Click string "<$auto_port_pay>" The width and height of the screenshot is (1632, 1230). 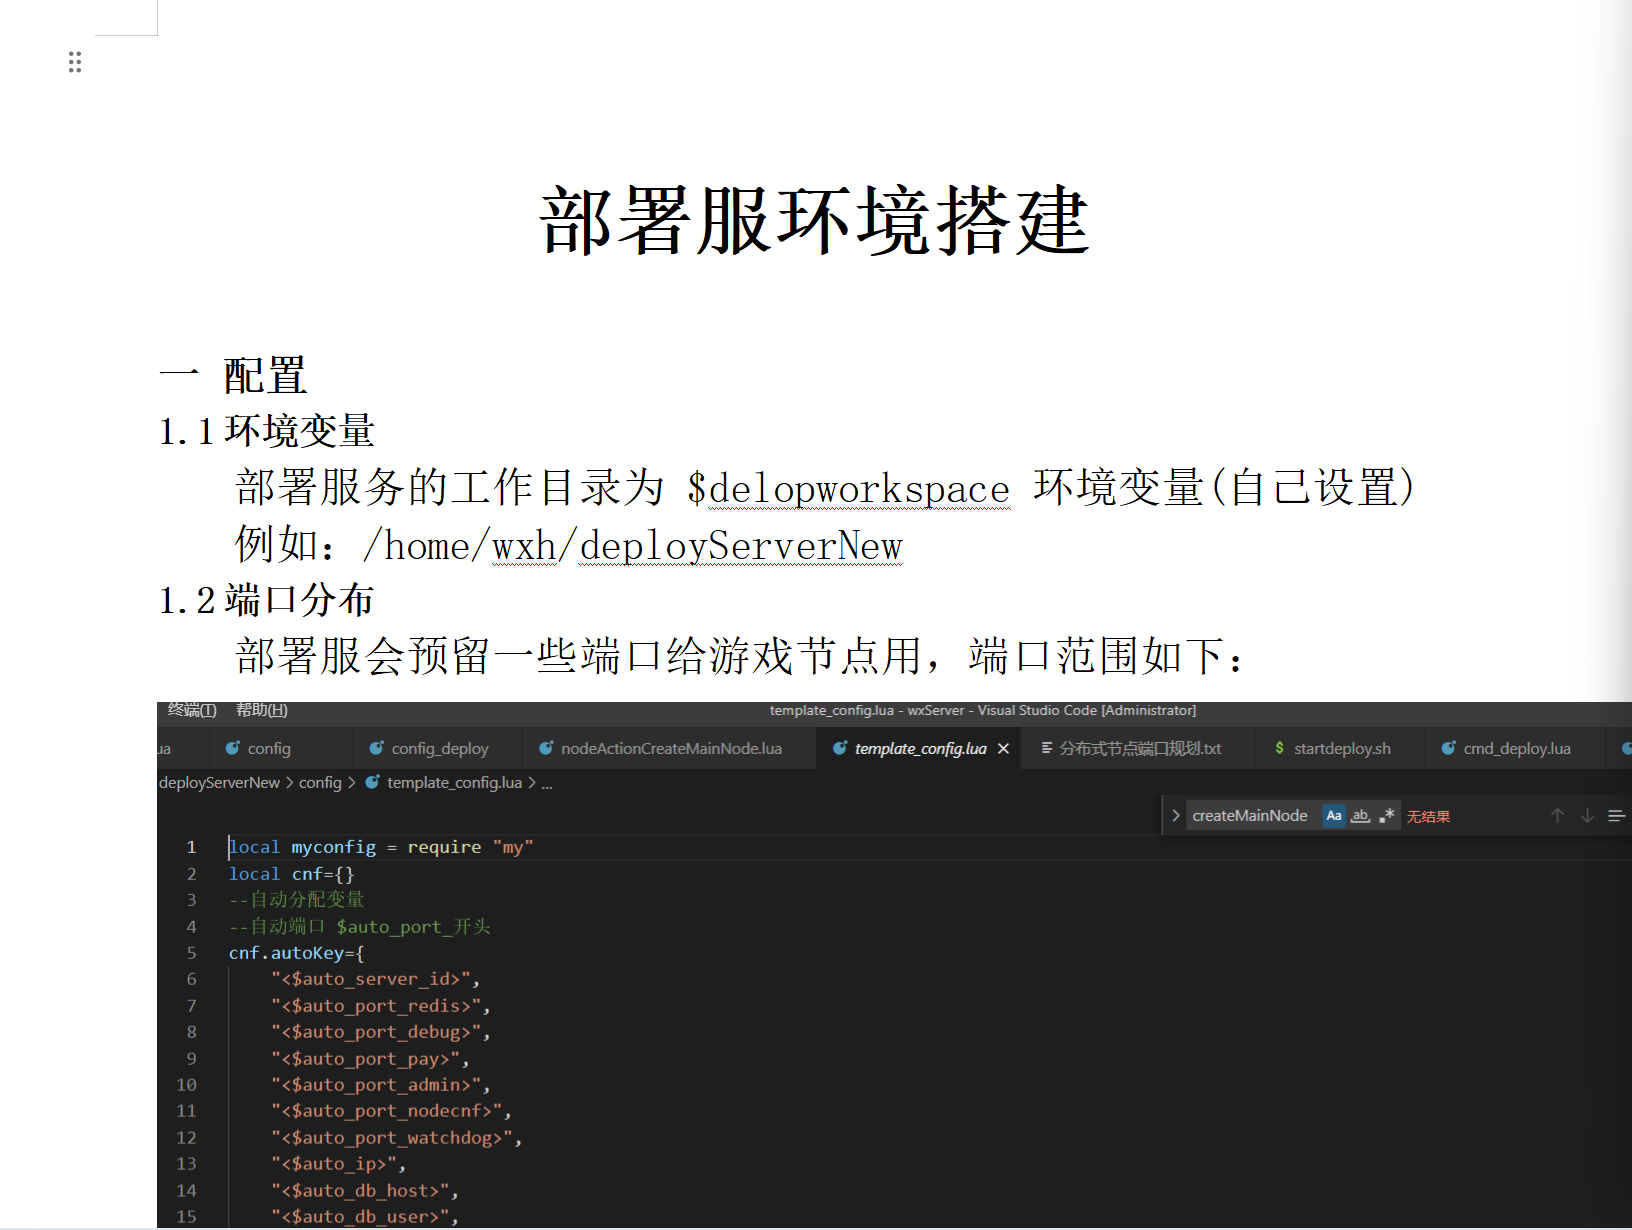365,1059
